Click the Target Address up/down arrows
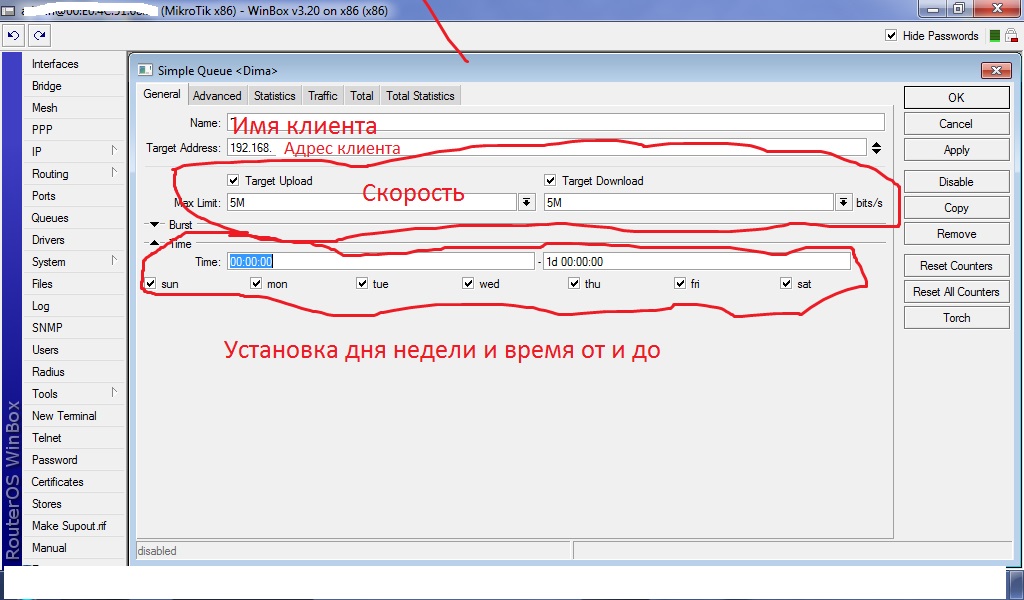Viewport: 1024px width, 600px height. point(876,148)
